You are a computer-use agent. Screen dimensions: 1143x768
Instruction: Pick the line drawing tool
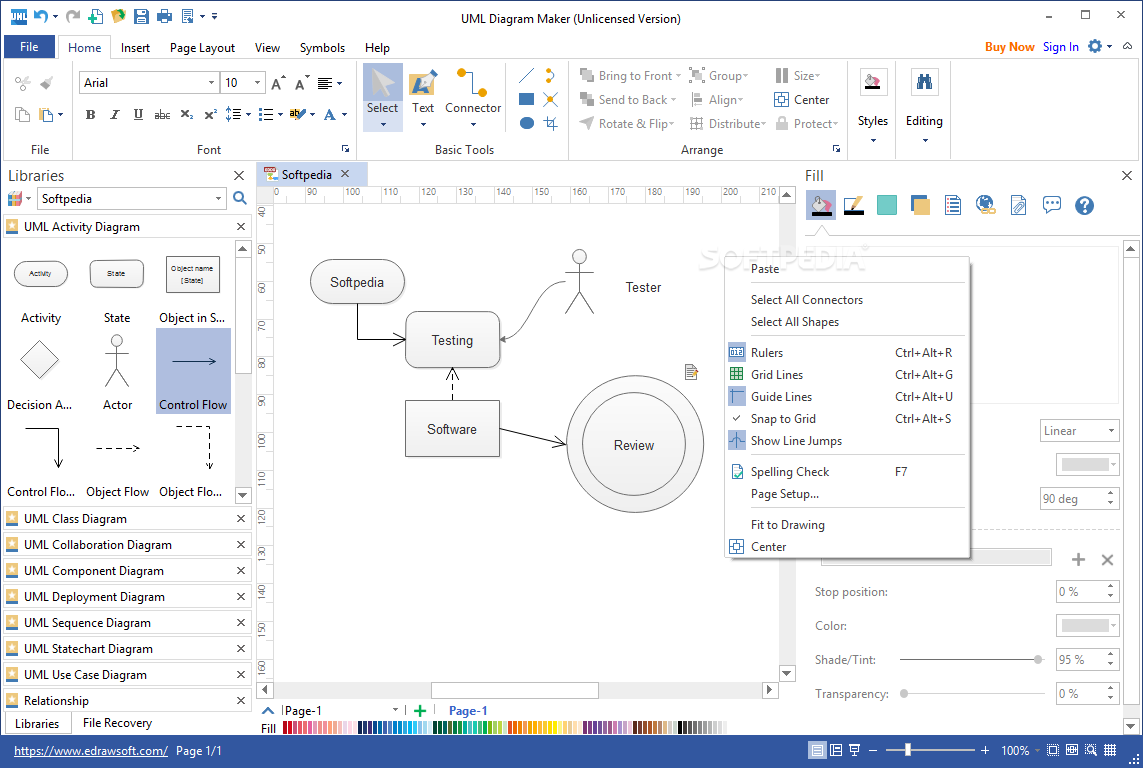click(526, 75)
